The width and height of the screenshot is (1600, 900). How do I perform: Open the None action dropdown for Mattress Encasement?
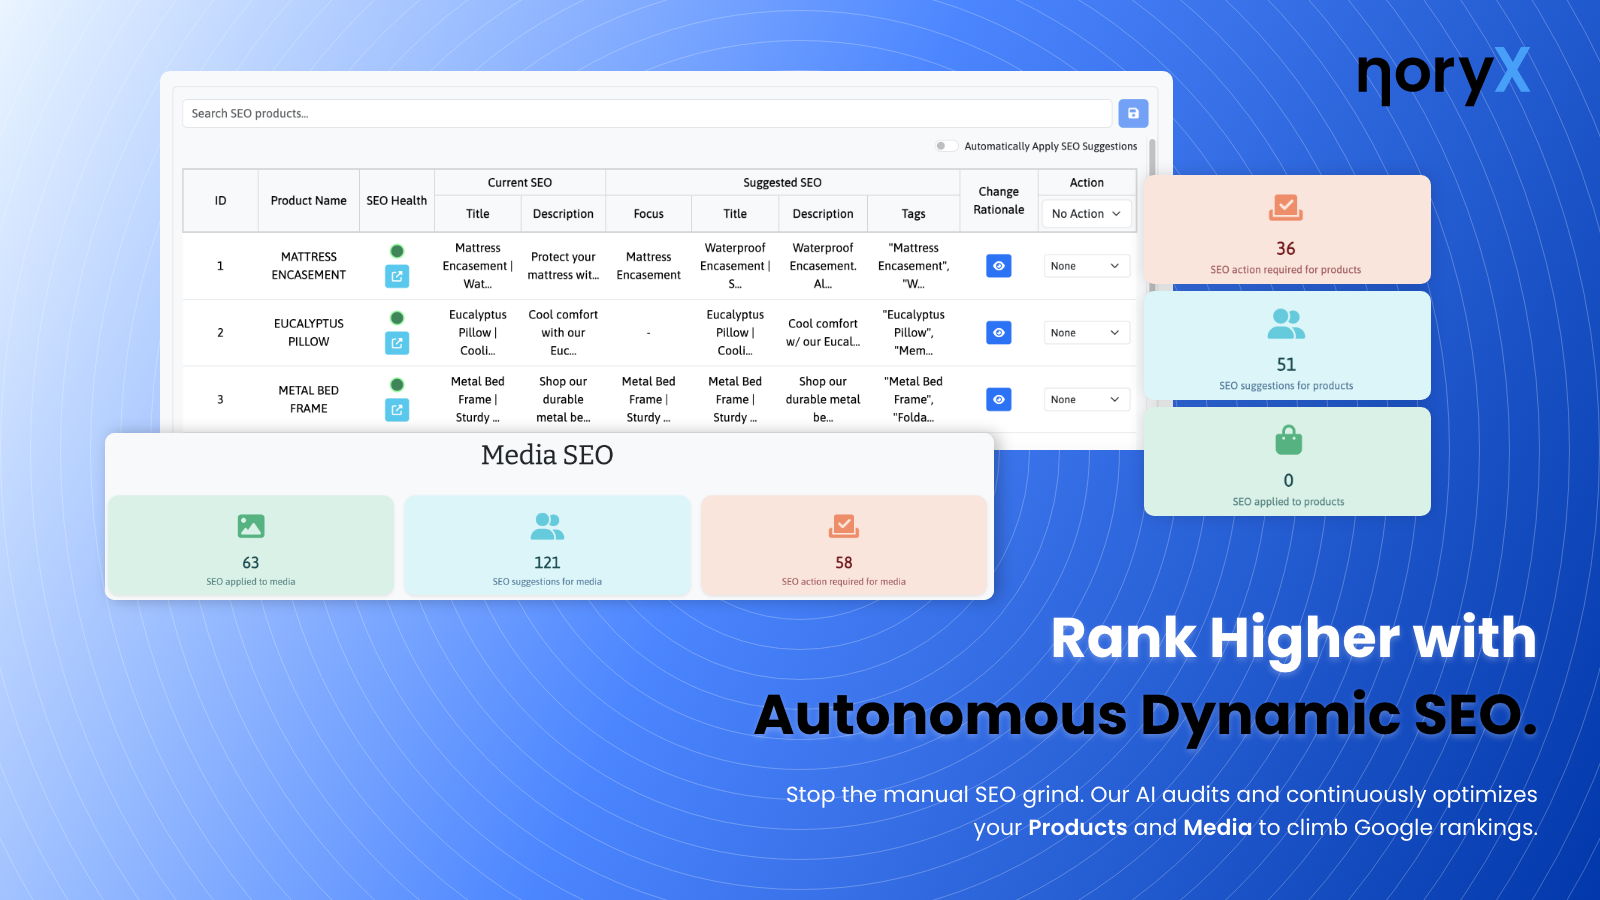(1086, 265)
